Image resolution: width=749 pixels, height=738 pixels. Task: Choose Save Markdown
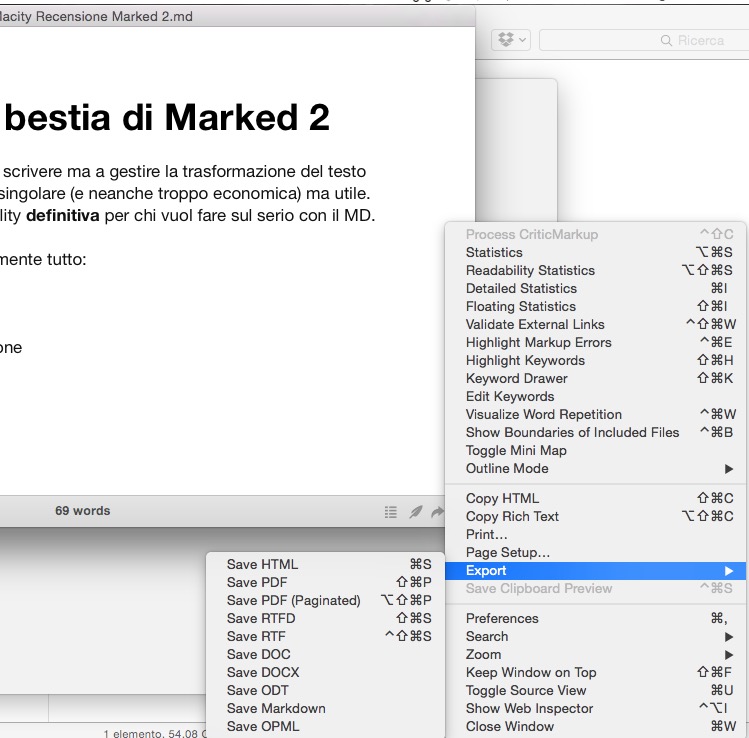(x=325, y=708)
